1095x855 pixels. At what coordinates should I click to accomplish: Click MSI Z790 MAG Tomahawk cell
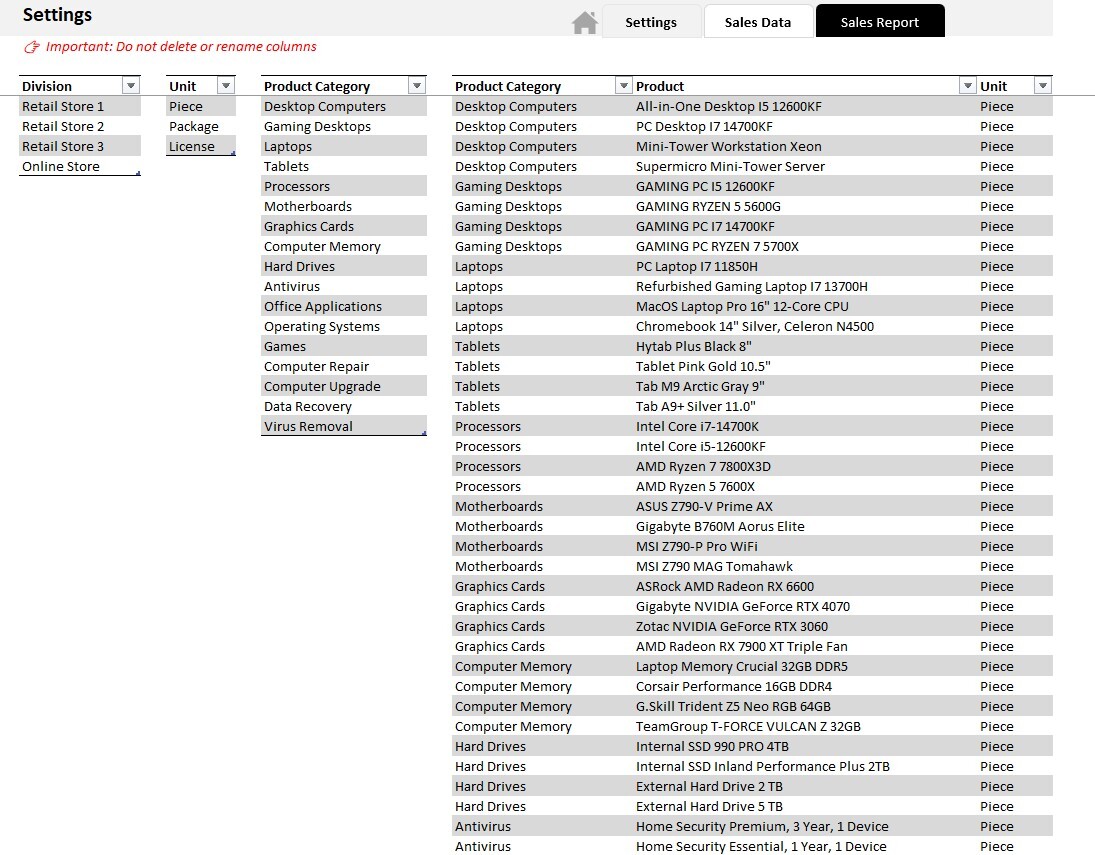click(804, 567)
